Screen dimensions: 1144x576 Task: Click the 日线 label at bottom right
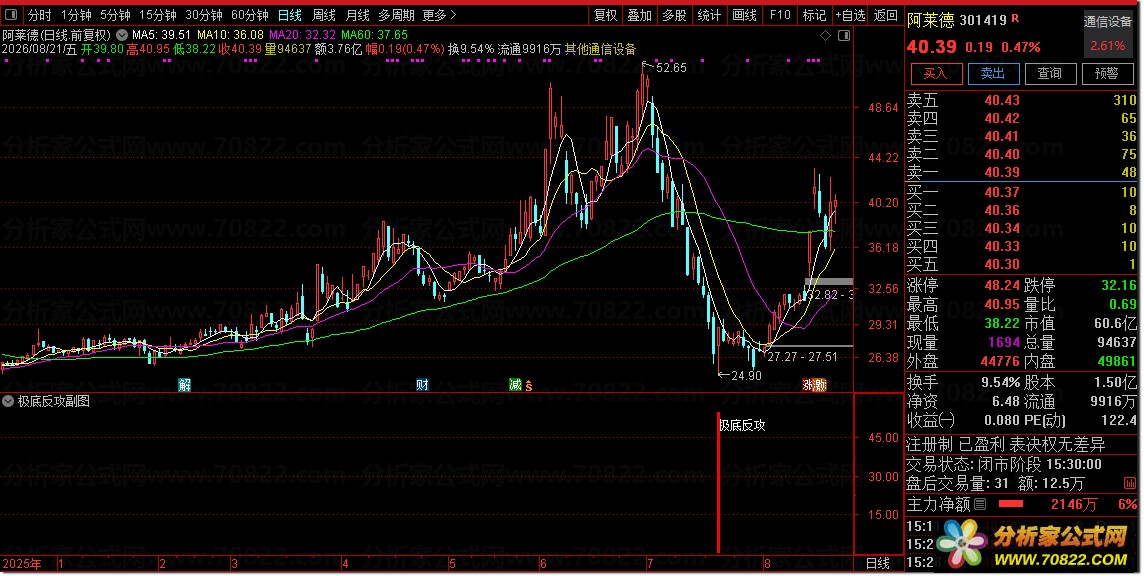(x=878, y=563)
